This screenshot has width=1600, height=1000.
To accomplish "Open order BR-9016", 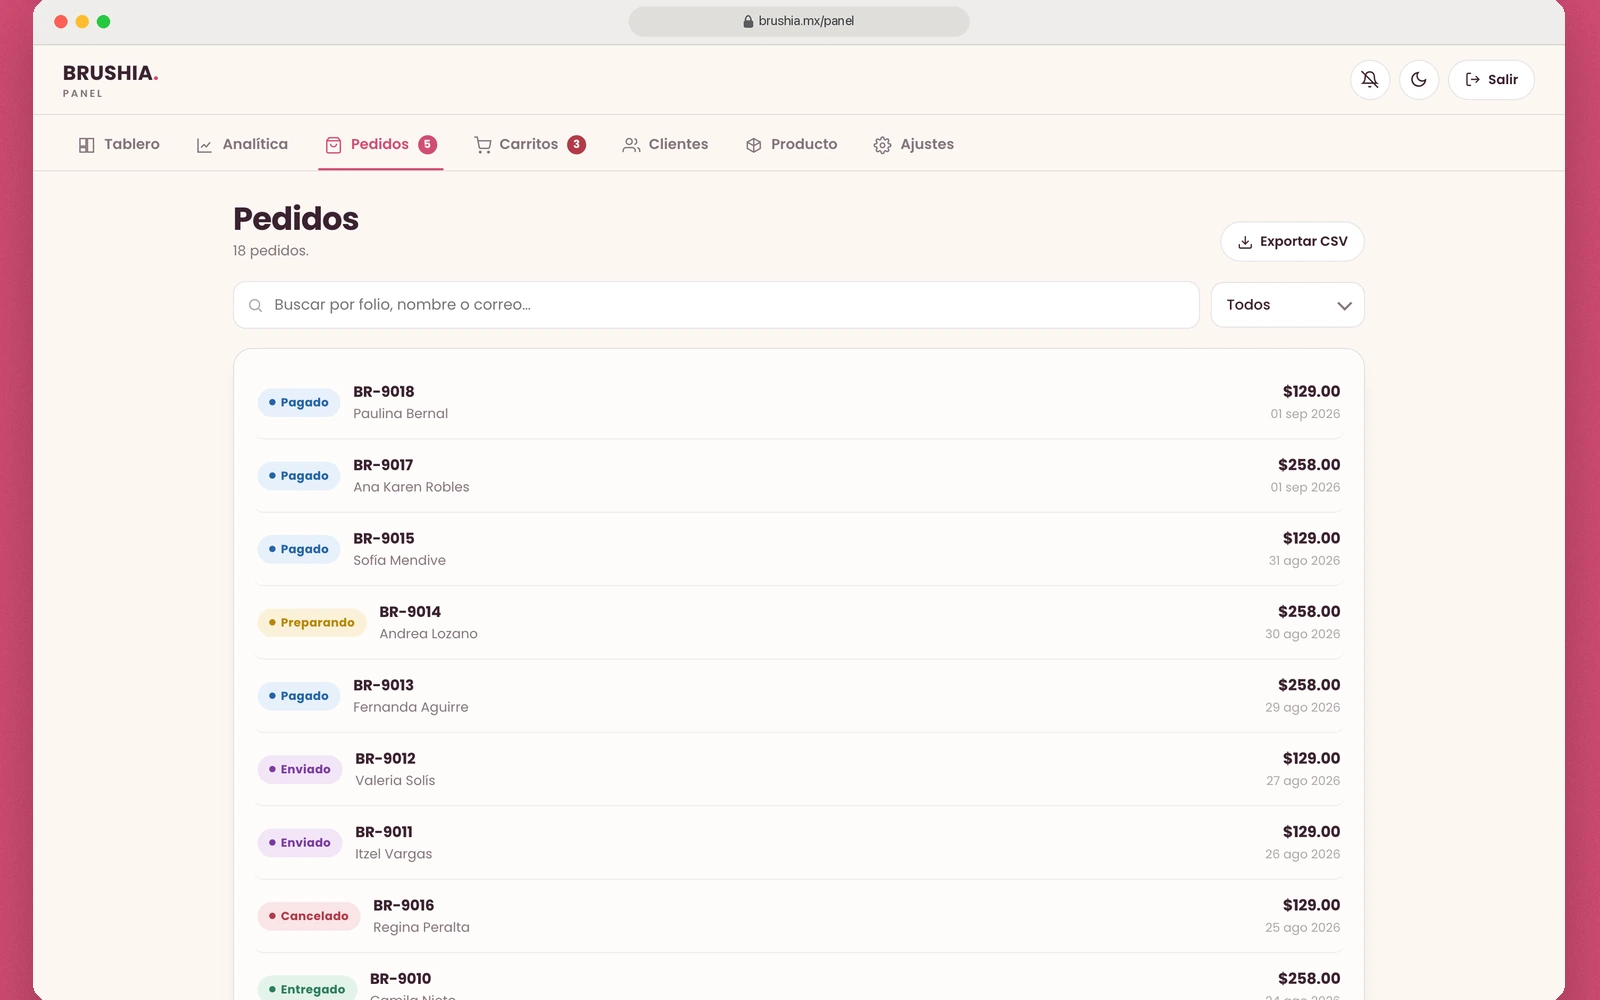I will (x=799, y=916).
